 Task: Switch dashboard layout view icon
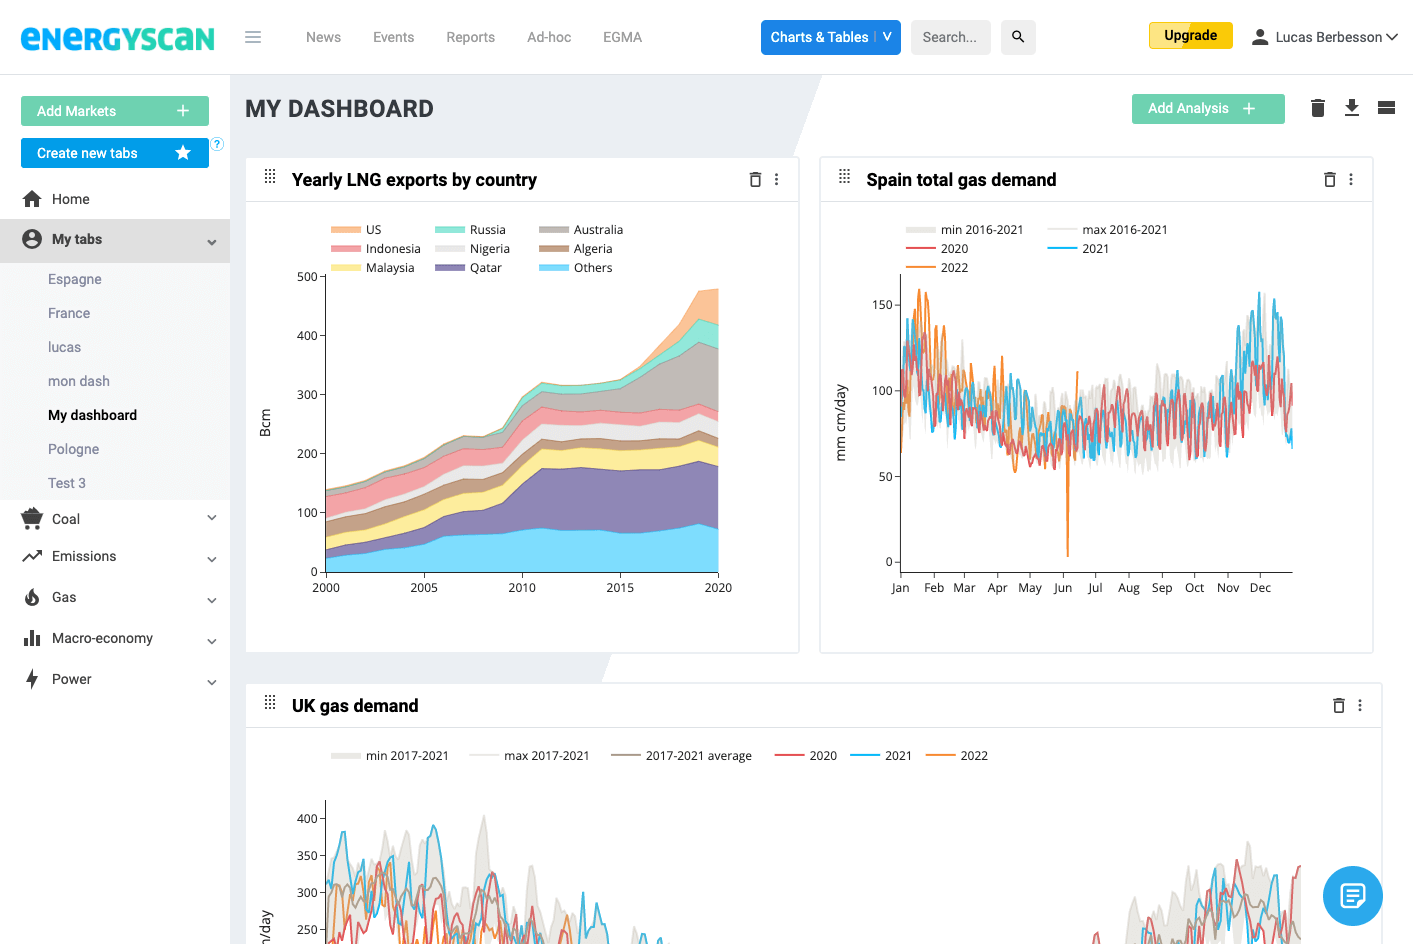click(1386, 108)
